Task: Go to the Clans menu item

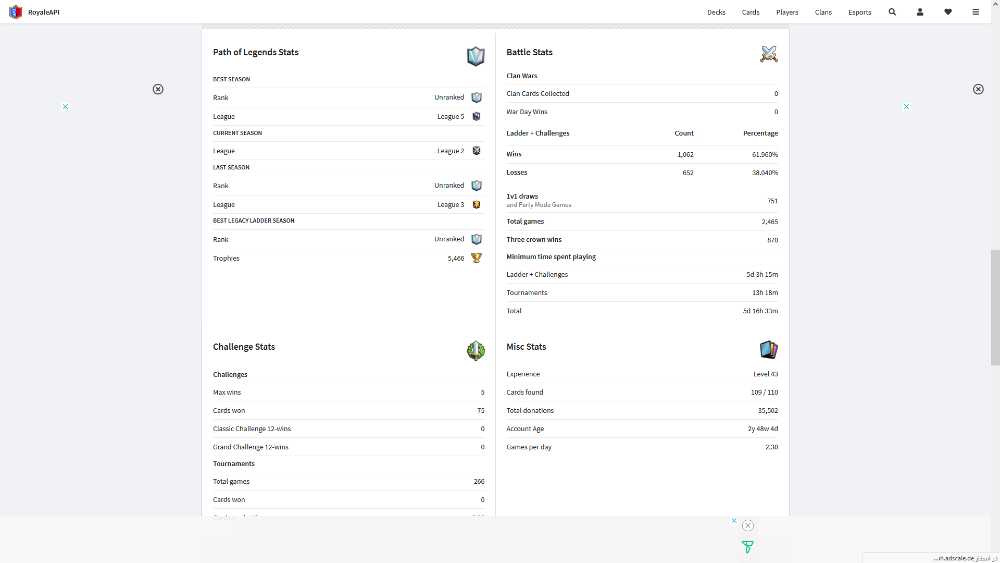Action: [x=823, y=12]
